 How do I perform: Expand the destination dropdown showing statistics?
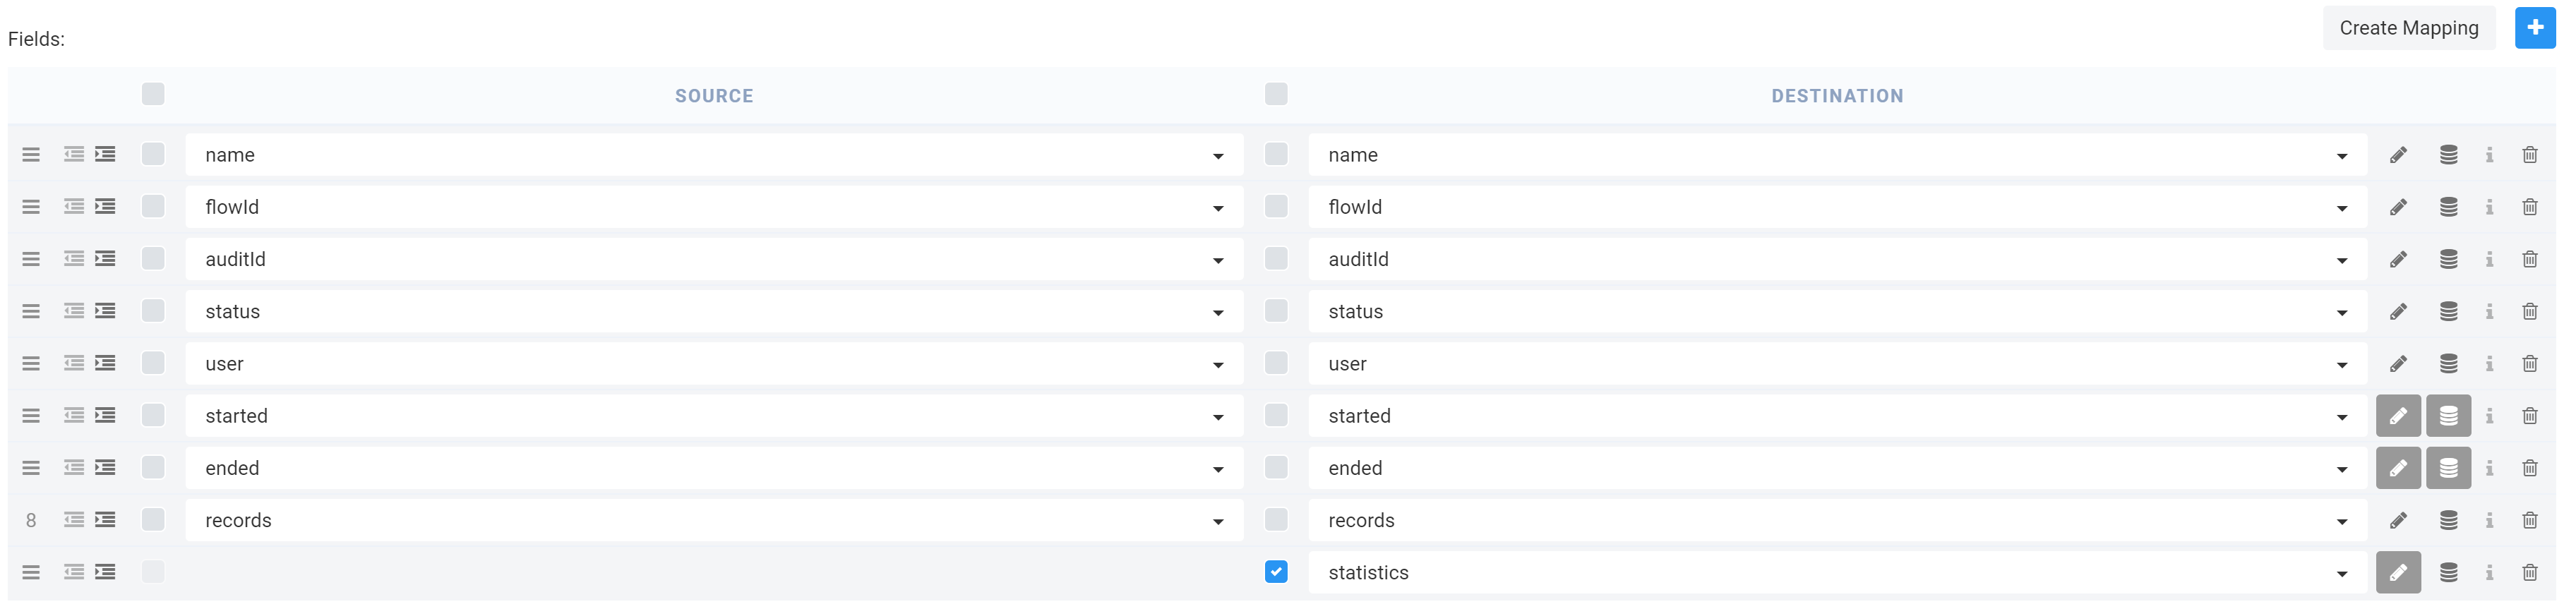pyautogui.click(x=1837, y=572)
